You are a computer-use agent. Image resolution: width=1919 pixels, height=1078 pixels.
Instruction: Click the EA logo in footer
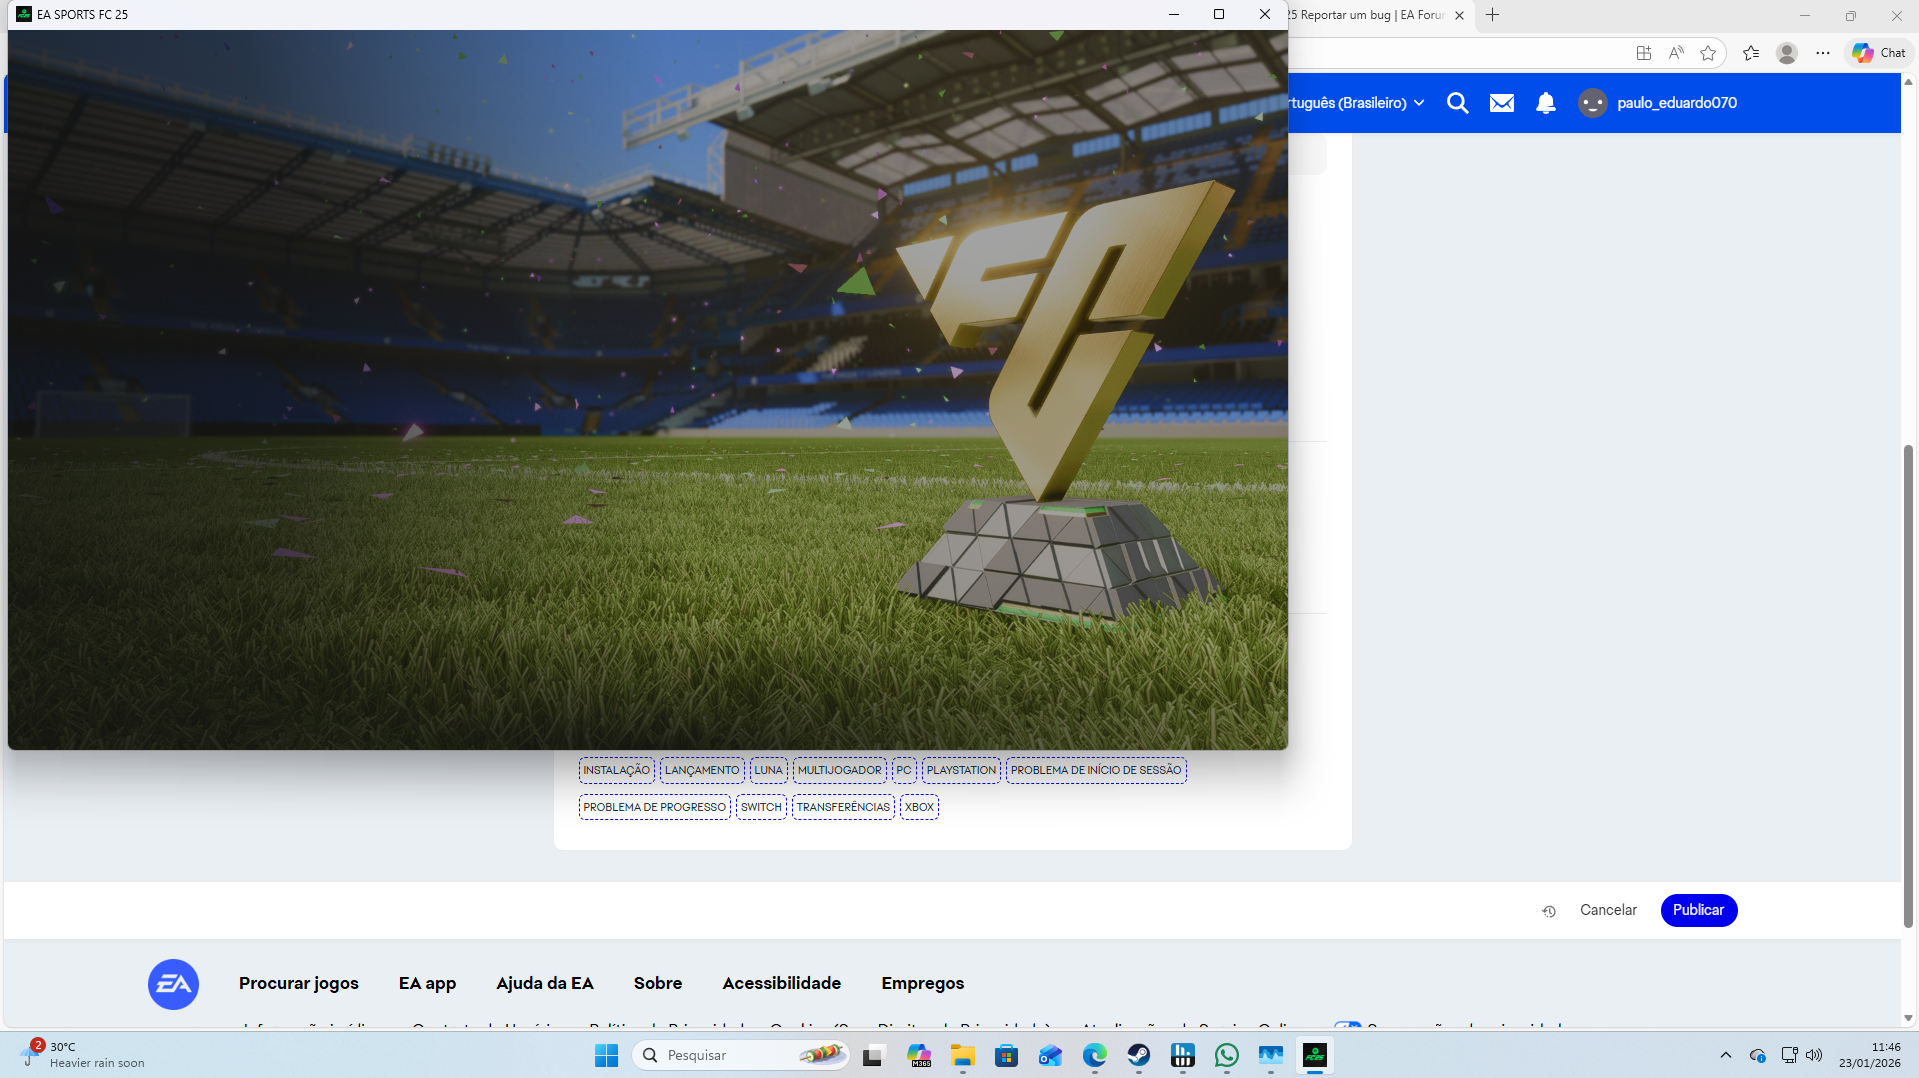173,984
